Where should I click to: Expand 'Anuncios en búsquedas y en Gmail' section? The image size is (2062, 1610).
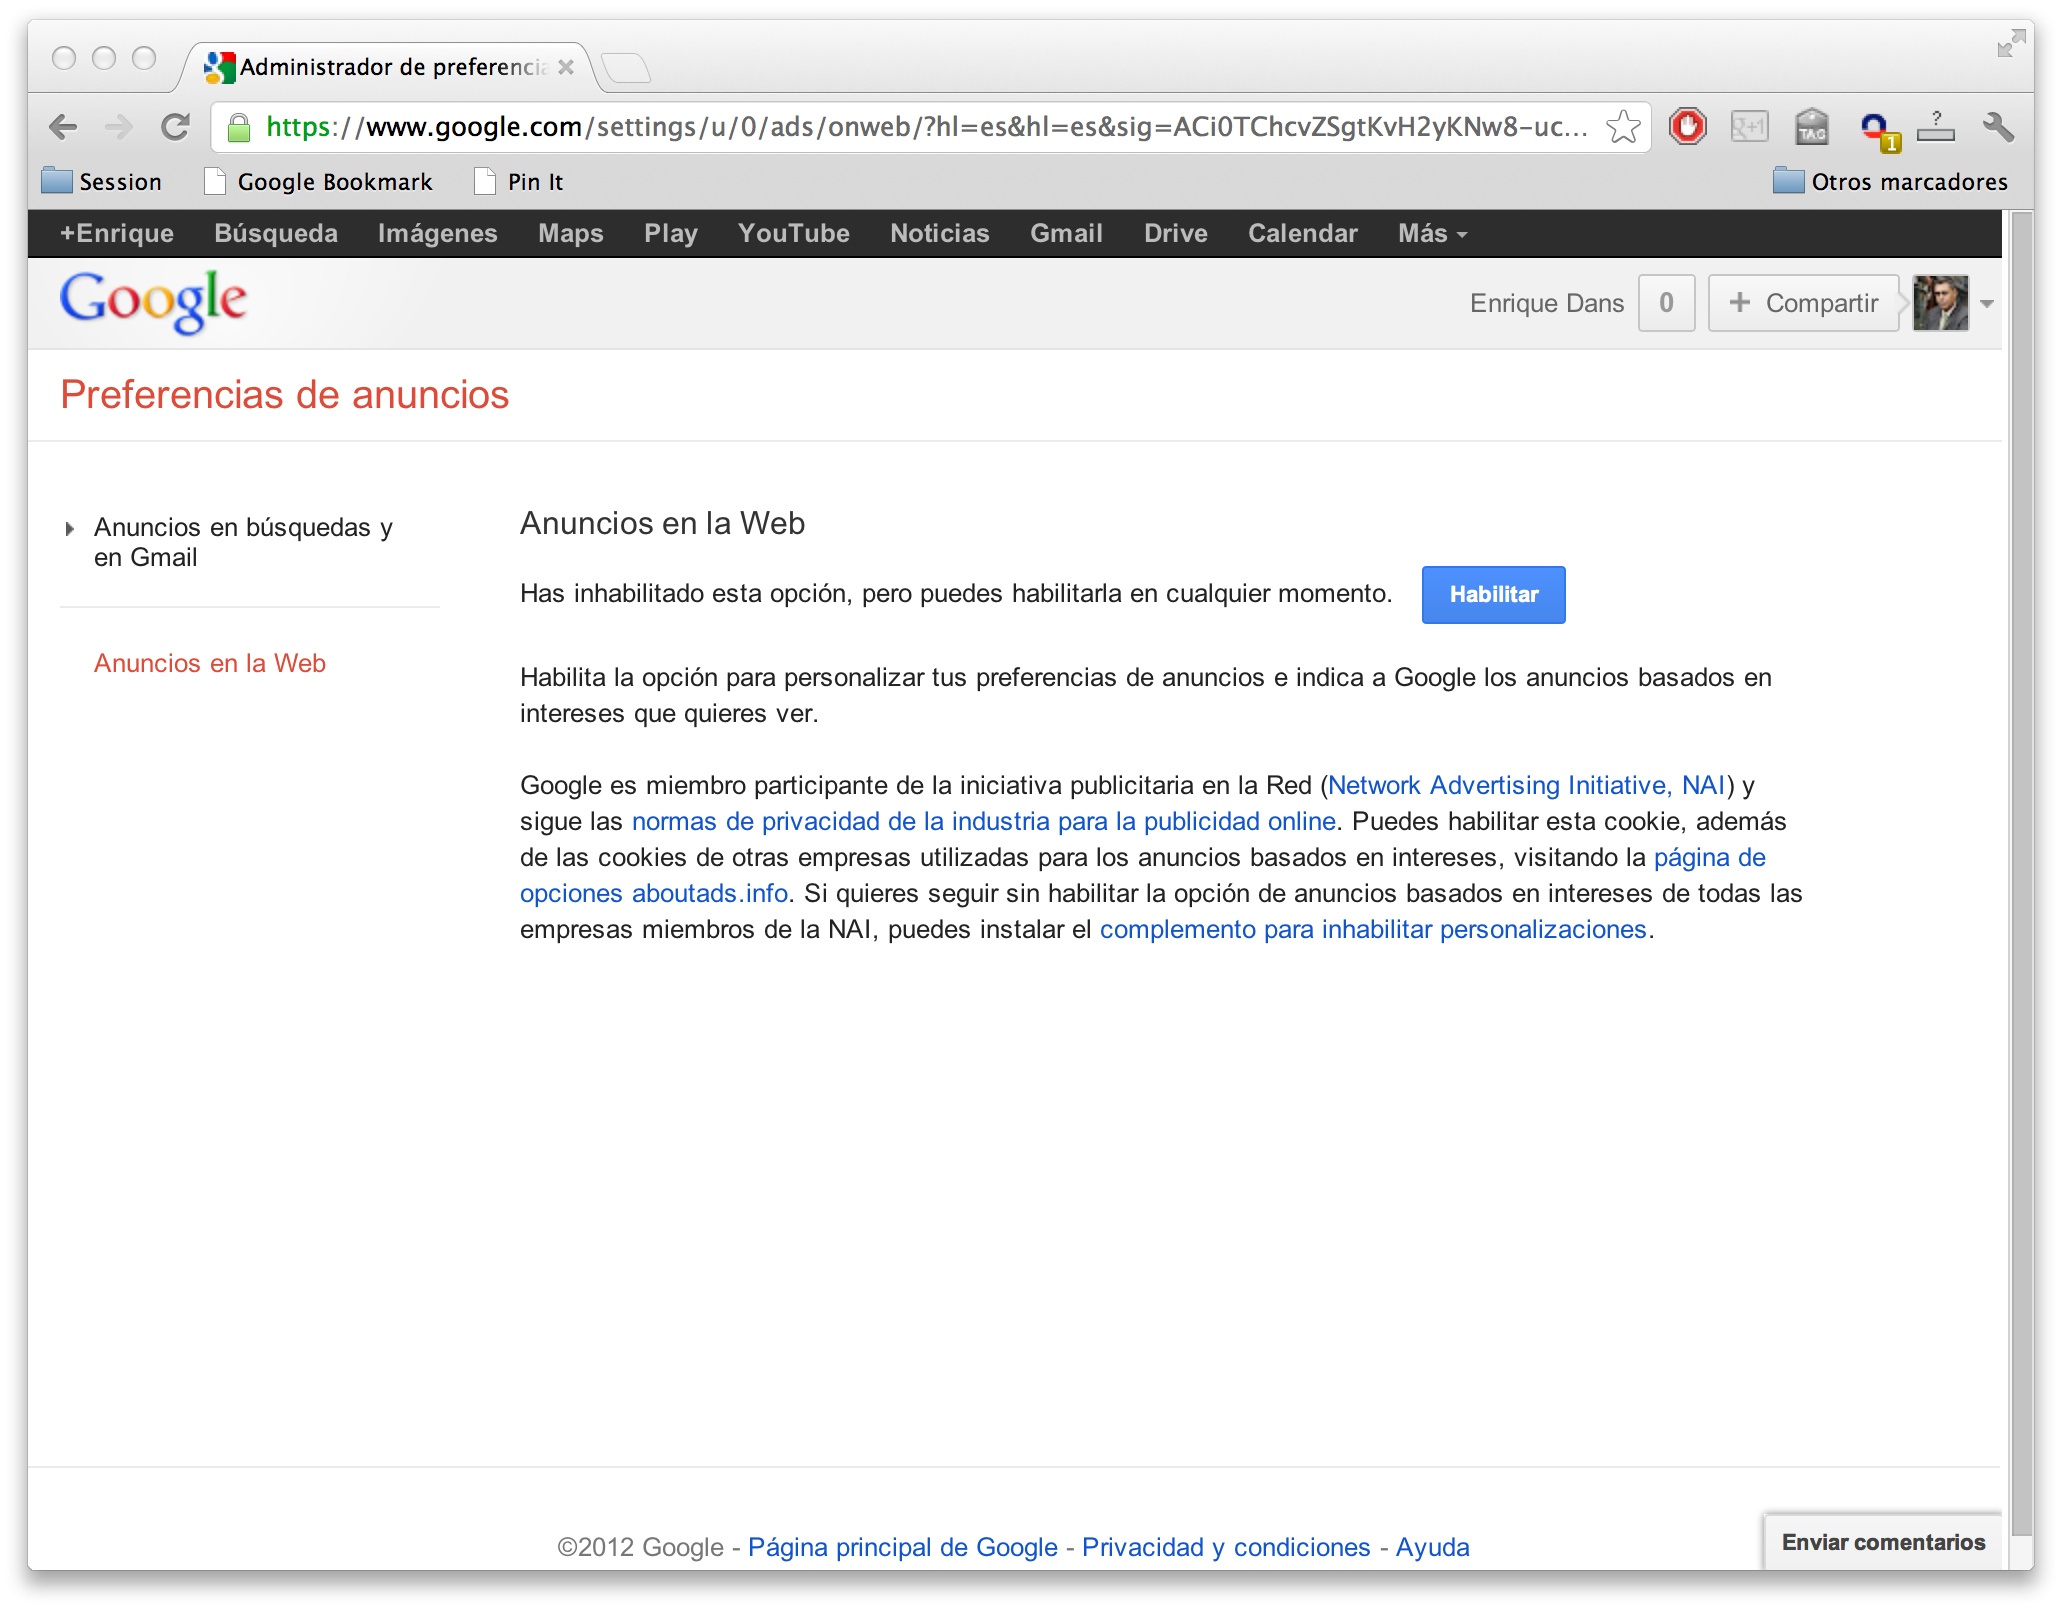click(242, 542)
